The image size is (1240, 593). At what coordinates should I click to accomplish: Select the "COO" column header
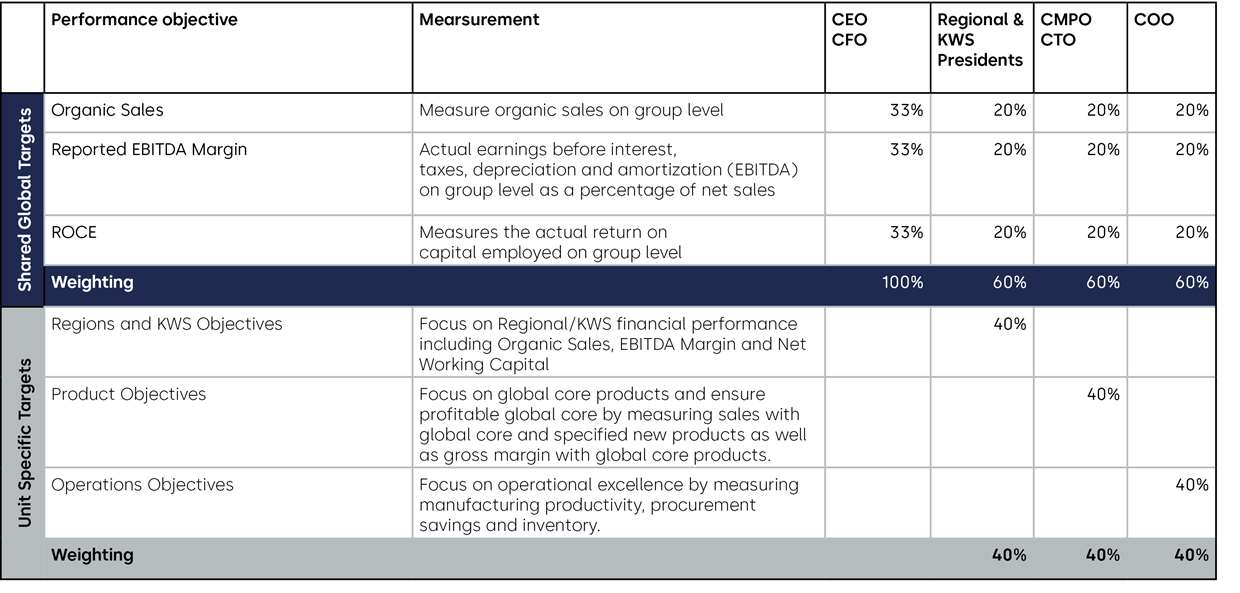click(1154, 20)
